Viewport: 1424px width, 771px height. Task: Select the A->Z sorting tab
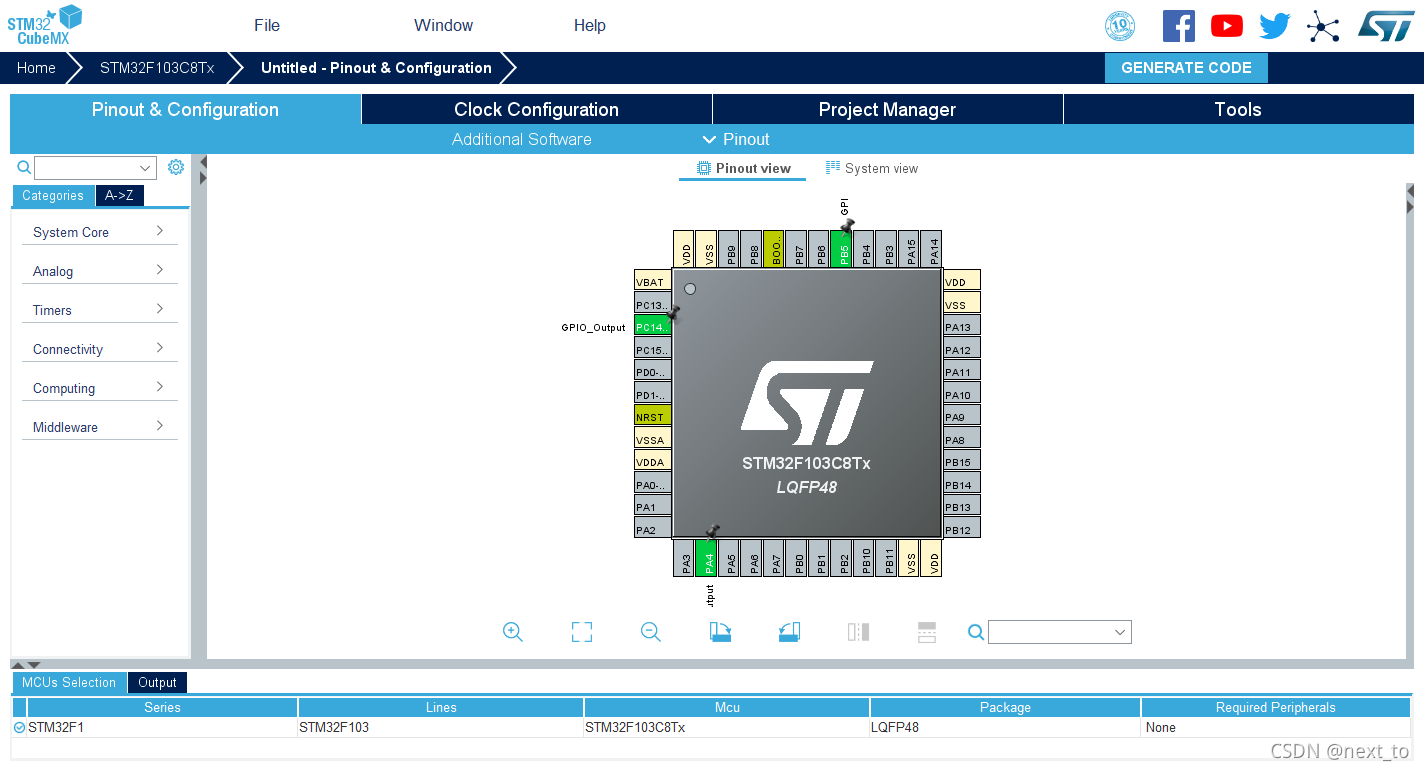point(120,196)
